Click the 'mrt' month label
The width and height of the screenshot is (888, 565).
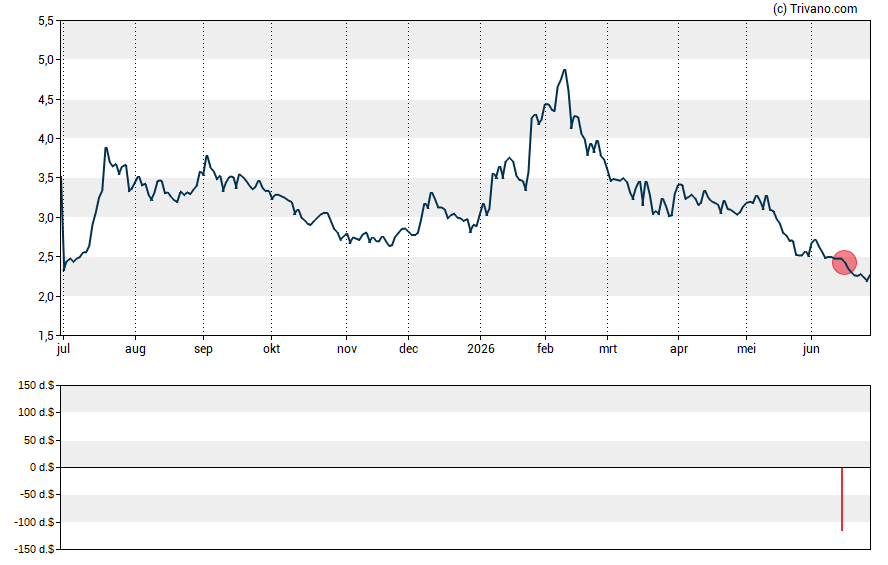click(x=608, y=349)
